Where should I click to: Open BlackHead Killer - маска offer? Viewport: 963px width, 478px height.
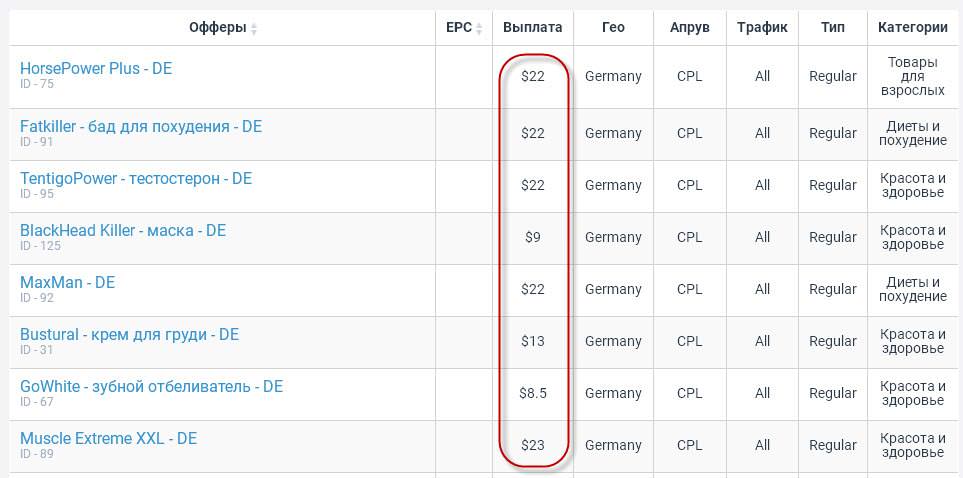coord(123,231)
